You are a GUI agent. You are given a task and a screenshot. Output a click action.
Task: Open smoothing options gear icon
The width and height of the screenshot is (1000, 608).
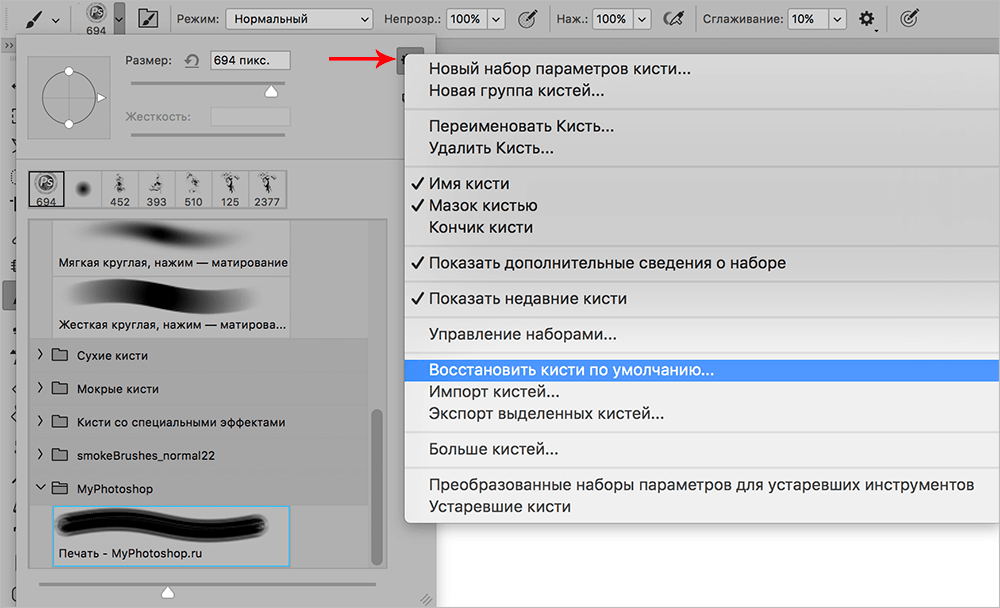tap(867, 19)
